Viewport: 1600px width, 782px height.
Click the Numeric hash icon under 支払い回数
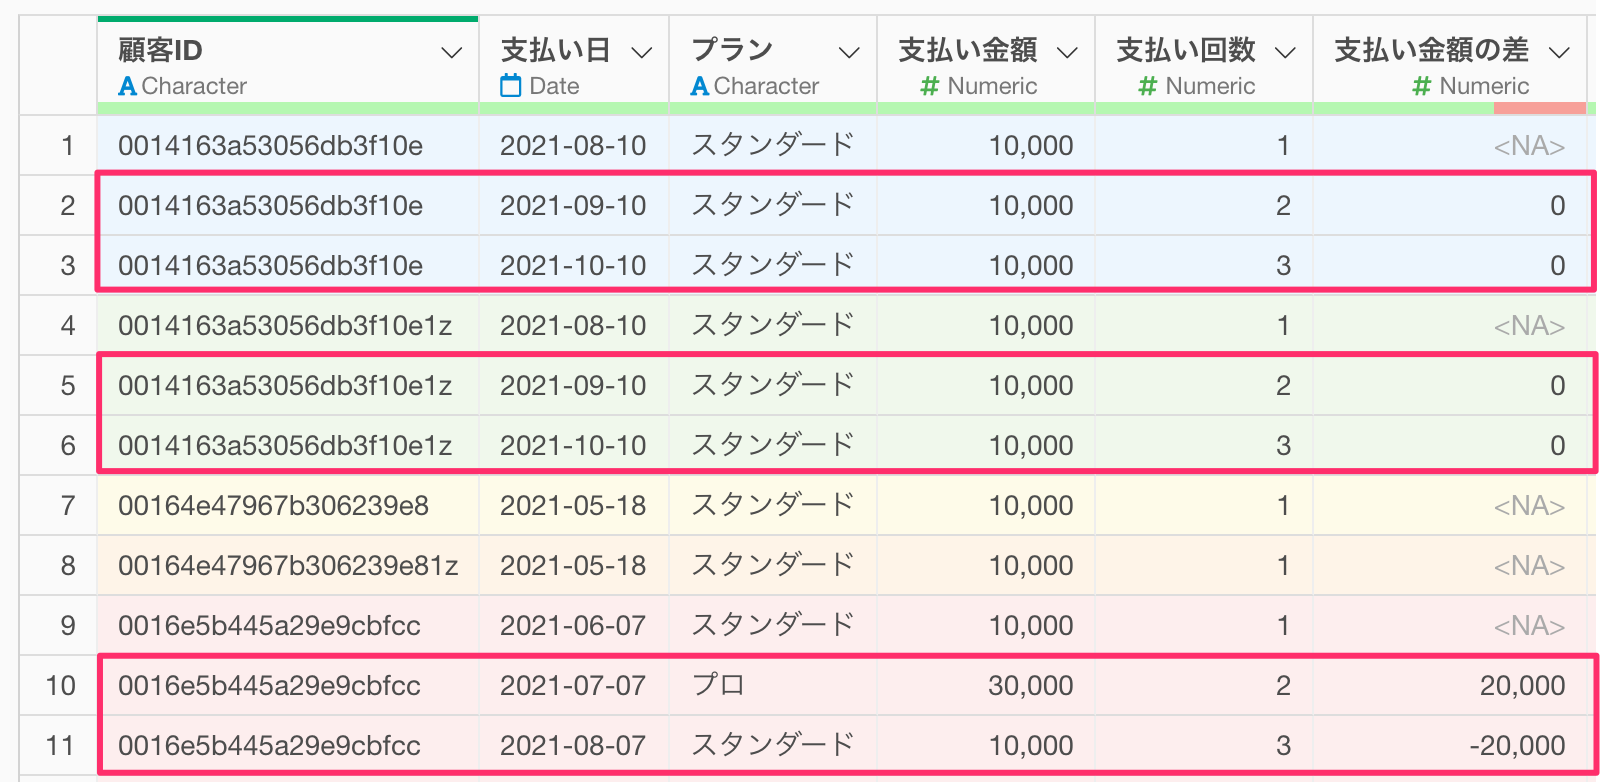(x=1148, y=86)
